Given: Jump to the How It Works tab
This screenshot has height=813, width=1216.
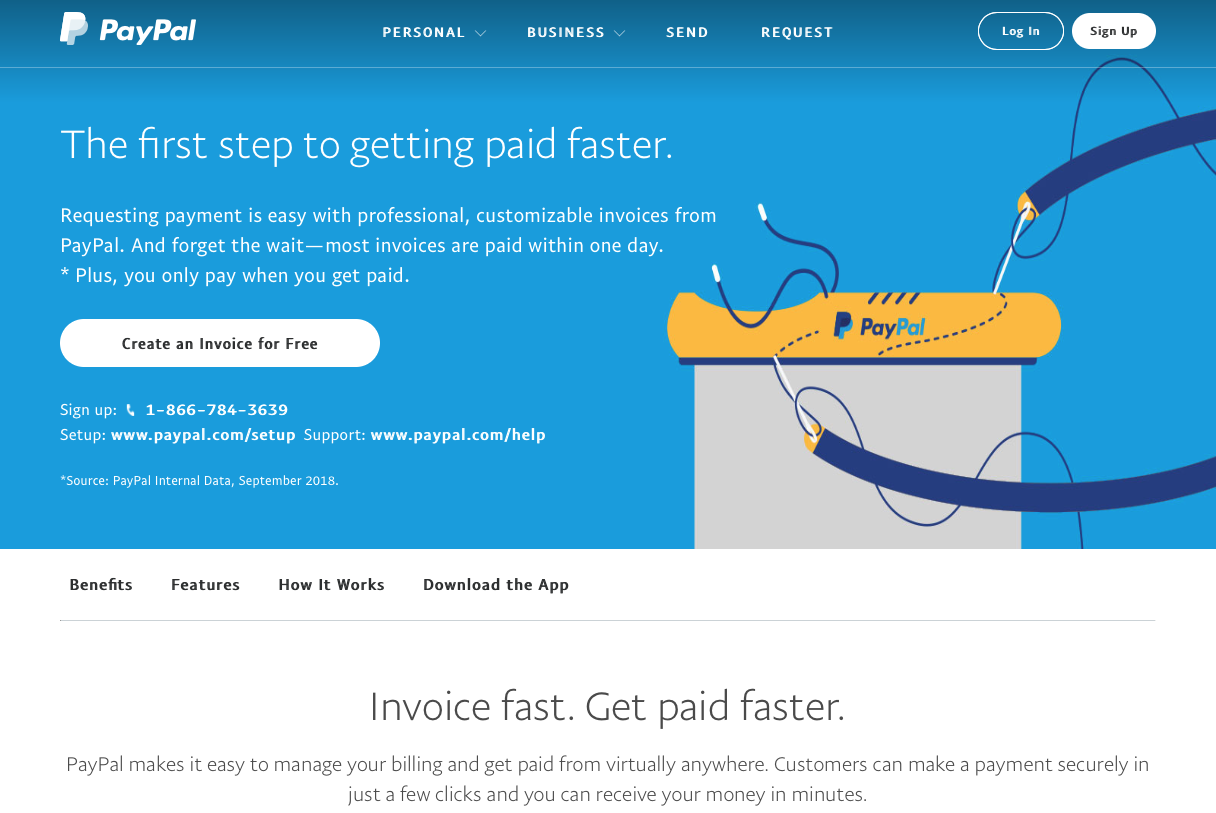Looking at the screenshot, I should (331, 585).
